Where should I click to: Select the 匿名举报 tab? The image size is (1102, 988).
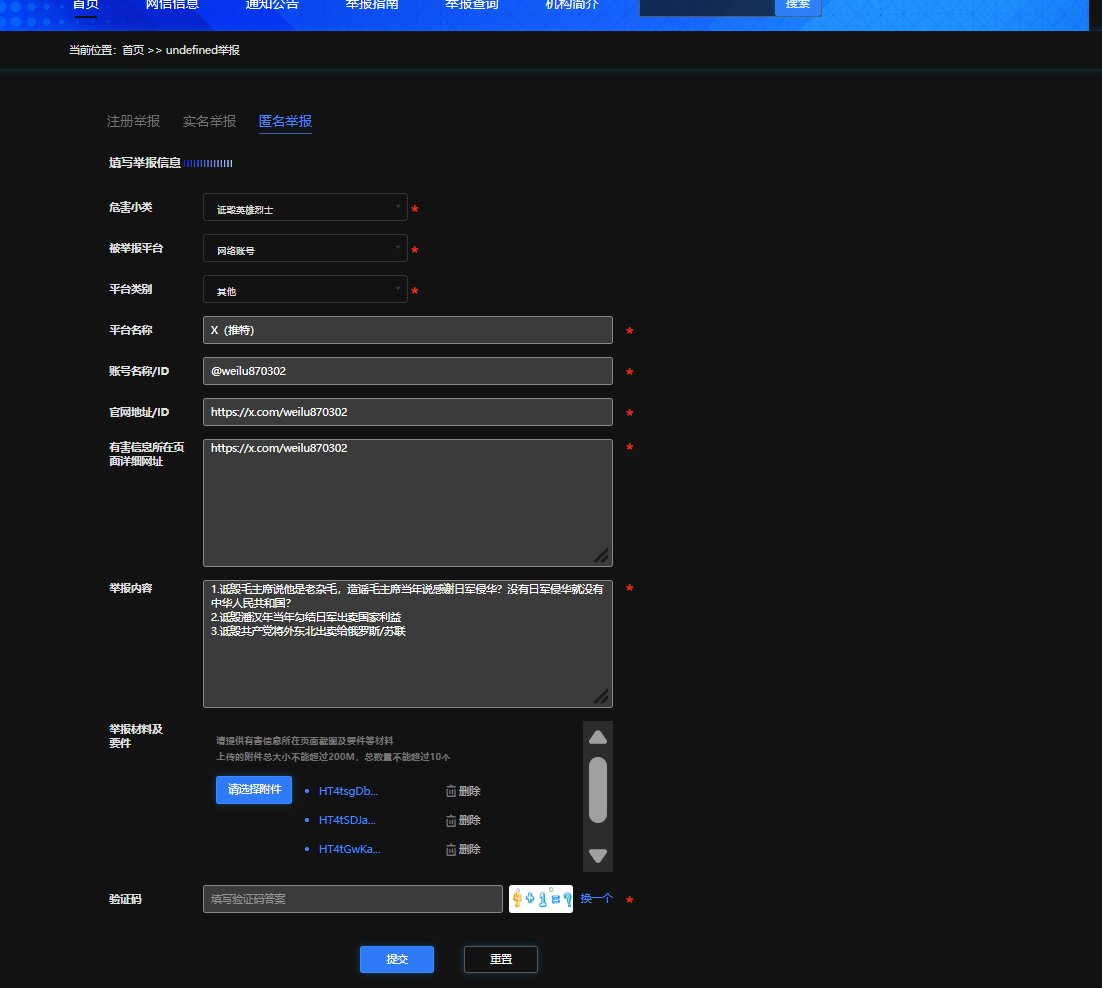click(x=285, y=122)
